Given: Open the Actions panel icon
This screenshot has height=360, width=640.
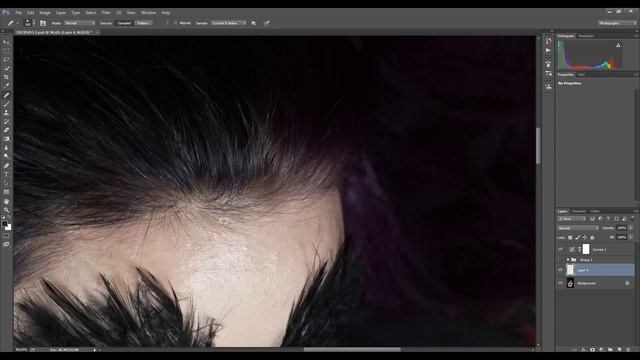Looking at the screenshot, I should coord(548,50).
